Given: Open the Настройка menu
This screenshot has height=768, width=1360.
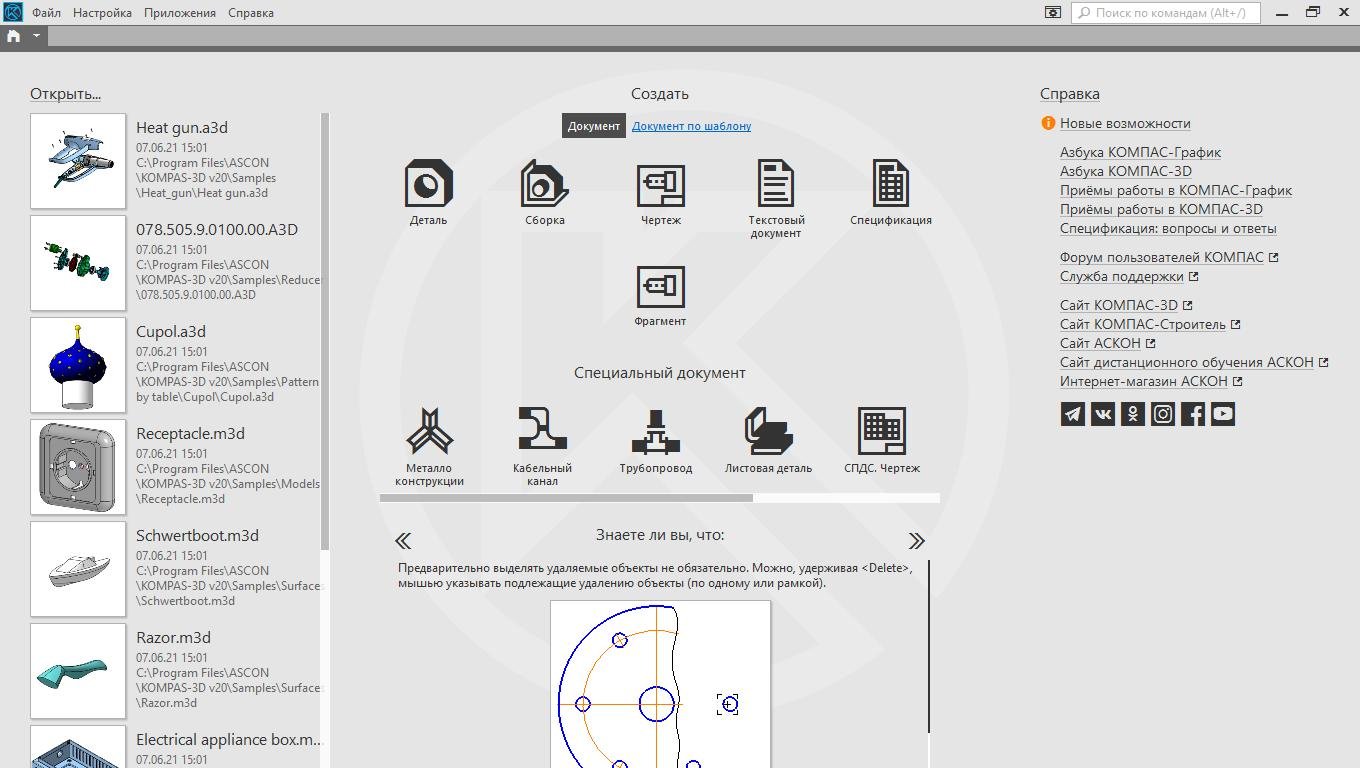Looking at the screenshot, I should tap(102, 13).
